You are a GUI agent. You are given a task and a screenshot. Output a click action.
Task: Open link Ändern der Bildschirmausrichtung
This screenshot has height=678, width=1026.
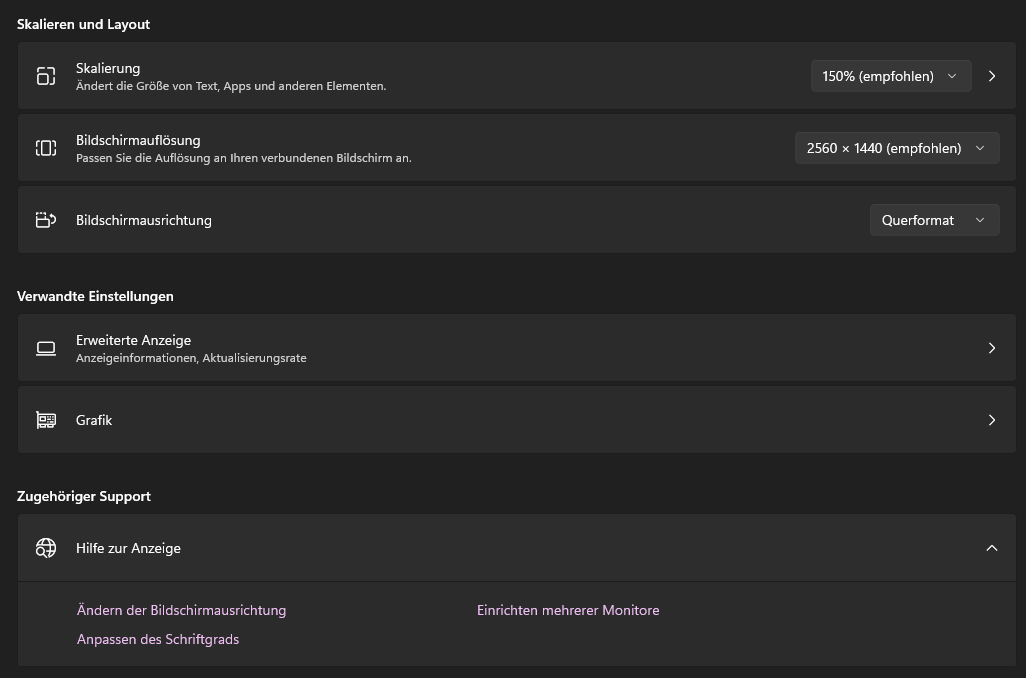pos(181,610)
